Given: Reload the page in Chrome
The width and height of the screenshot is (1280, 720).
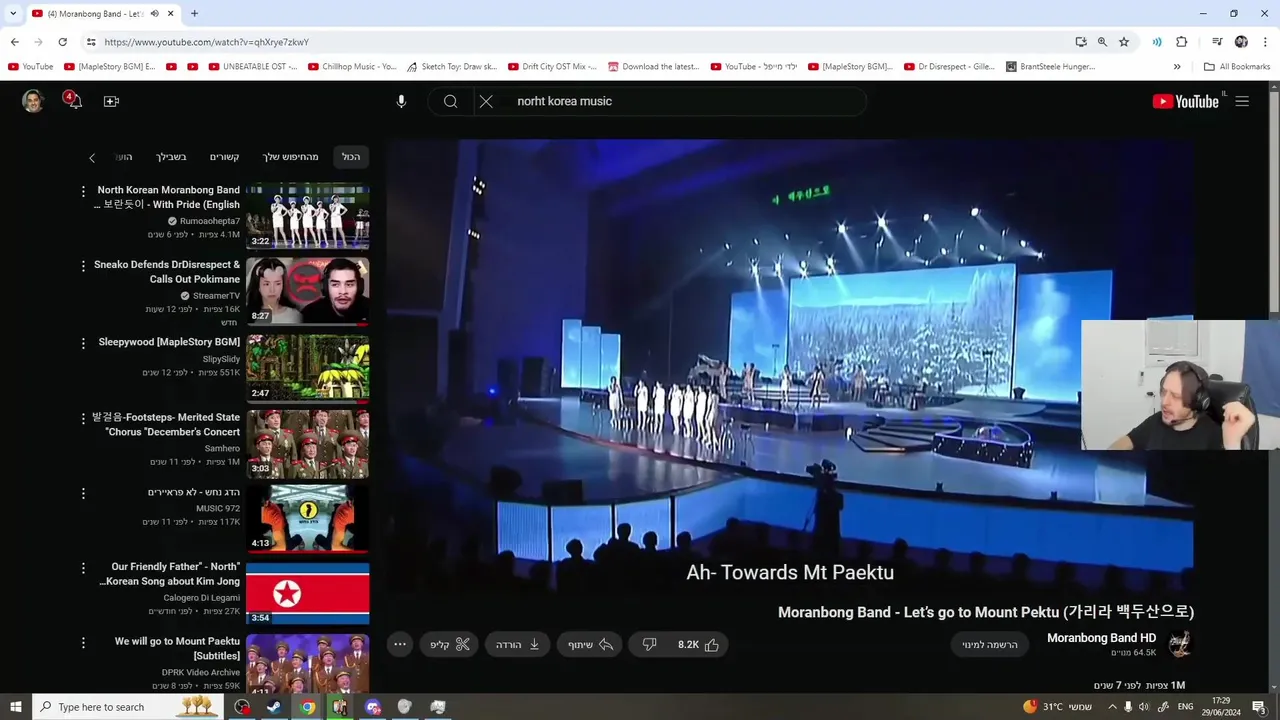Looking at the screenshot, I should pyautogui.click(x=62, y=42).
